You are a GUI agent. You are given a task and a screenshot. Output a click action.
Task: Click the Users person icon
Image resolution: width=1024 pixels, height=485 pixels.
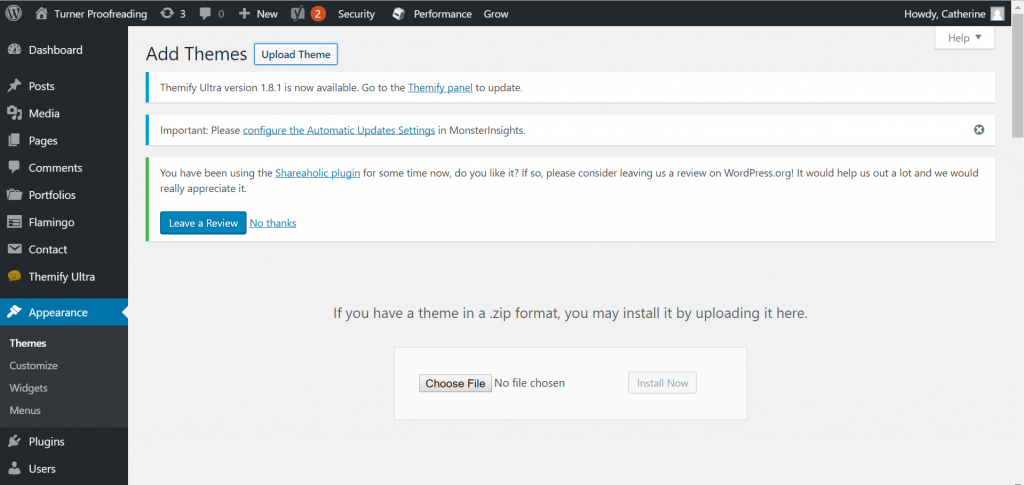(x=14, y=469)
